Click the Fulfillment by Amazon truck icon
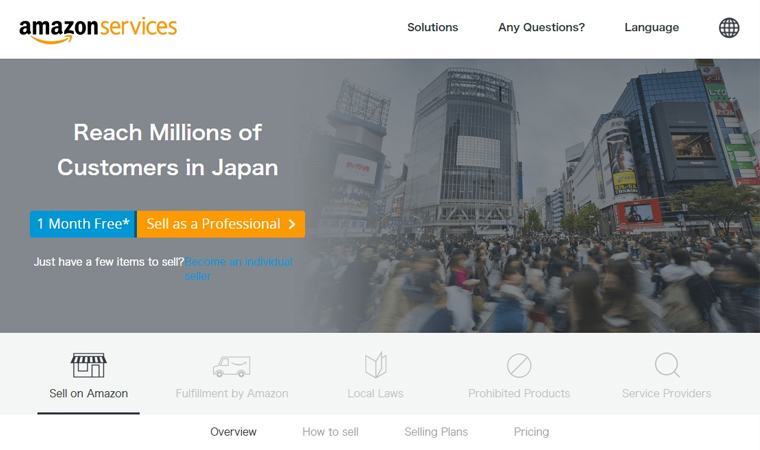Viewport: 760px width, 450px height. 231,366
